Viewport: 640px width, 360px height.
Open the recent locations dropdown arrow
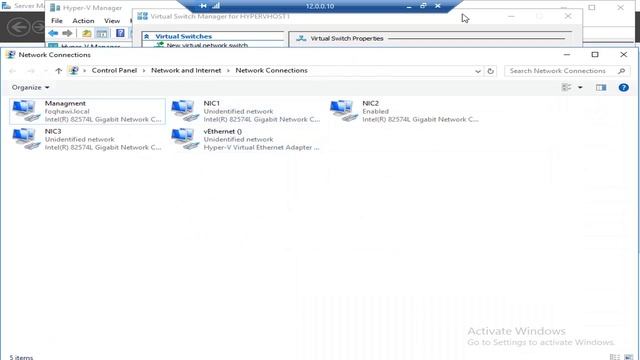pos(45,71)
